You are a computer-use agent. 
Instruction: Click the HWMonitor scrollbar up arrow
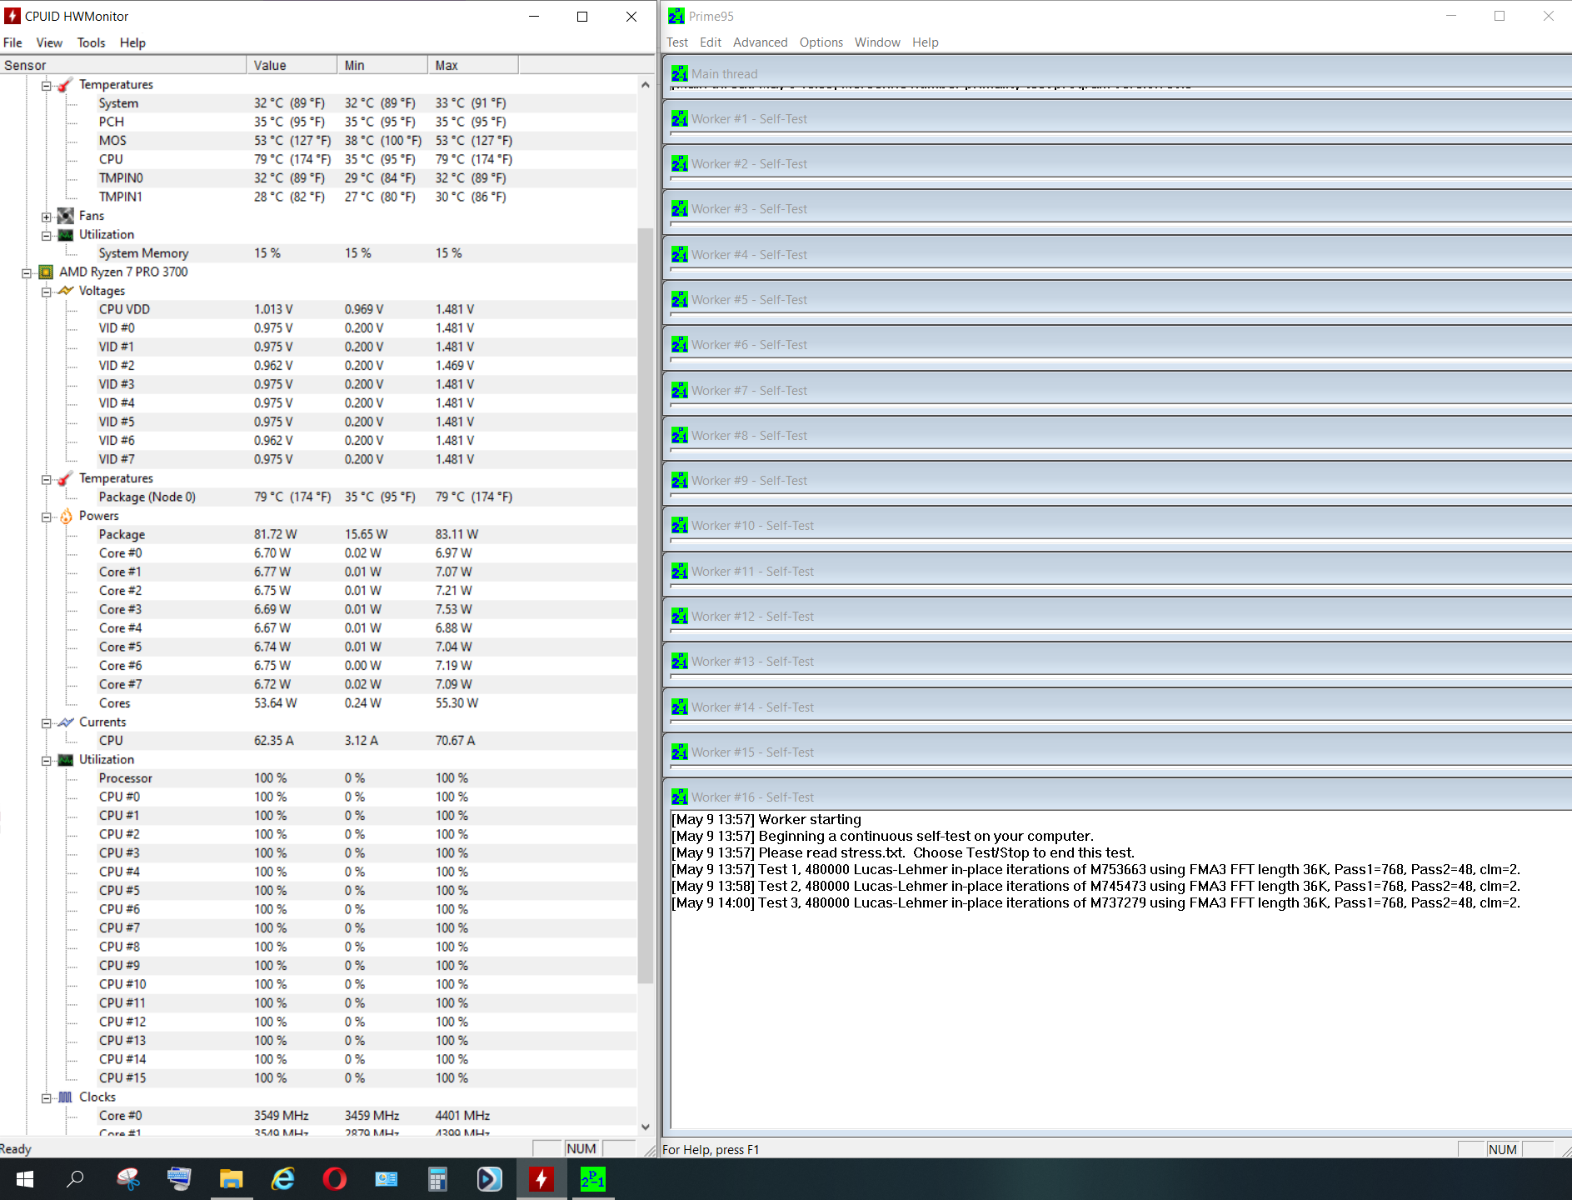[645, 85]
